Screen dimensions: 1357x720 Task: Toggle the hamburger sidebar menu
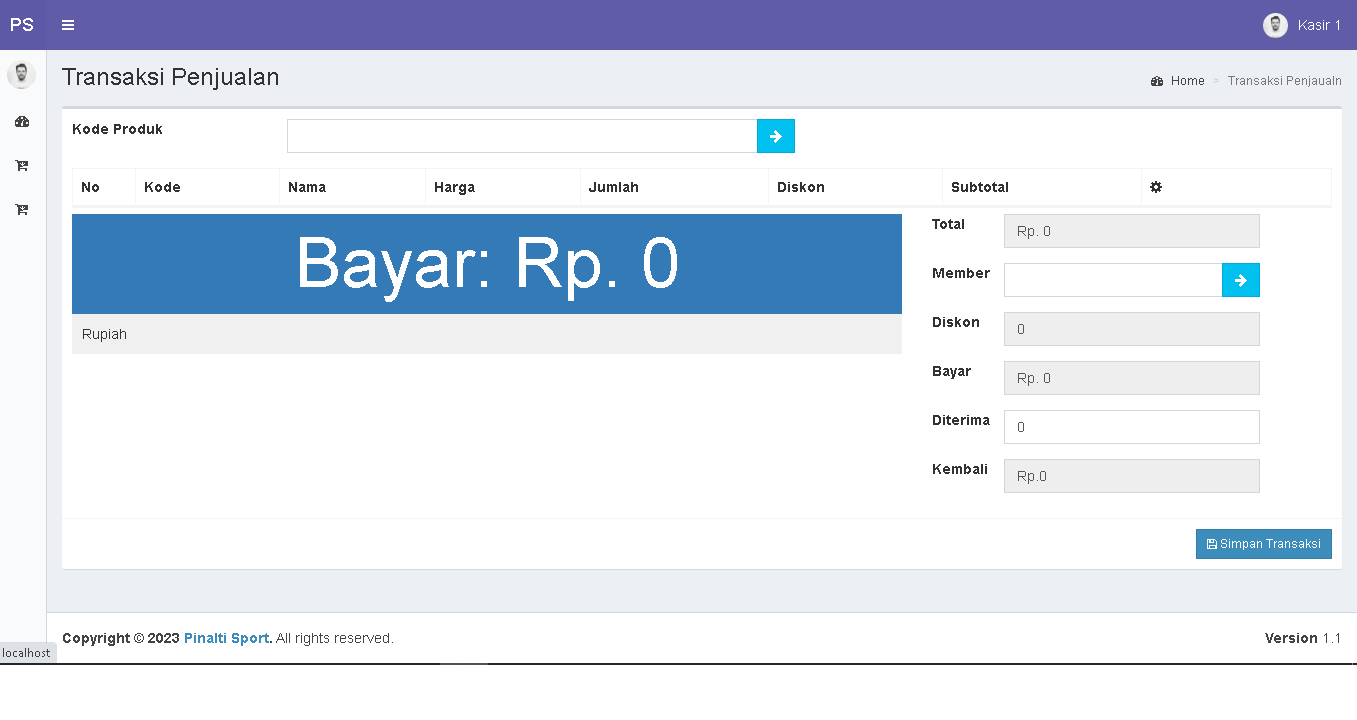pyautogui.click(x=68, y=25)
